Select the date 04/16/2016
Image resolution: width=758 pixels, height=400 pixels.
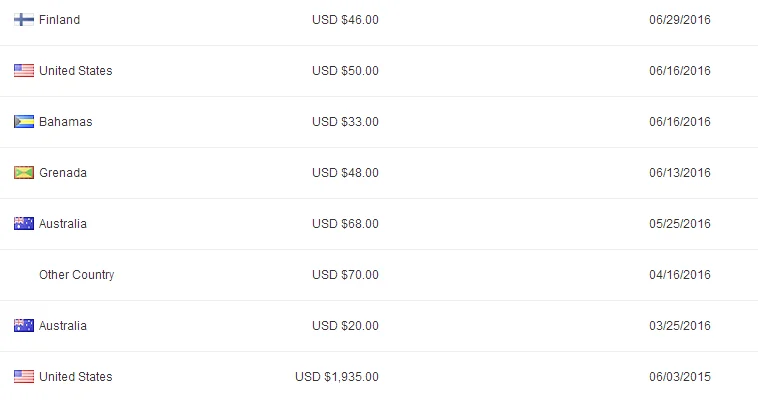click(680, 275)
